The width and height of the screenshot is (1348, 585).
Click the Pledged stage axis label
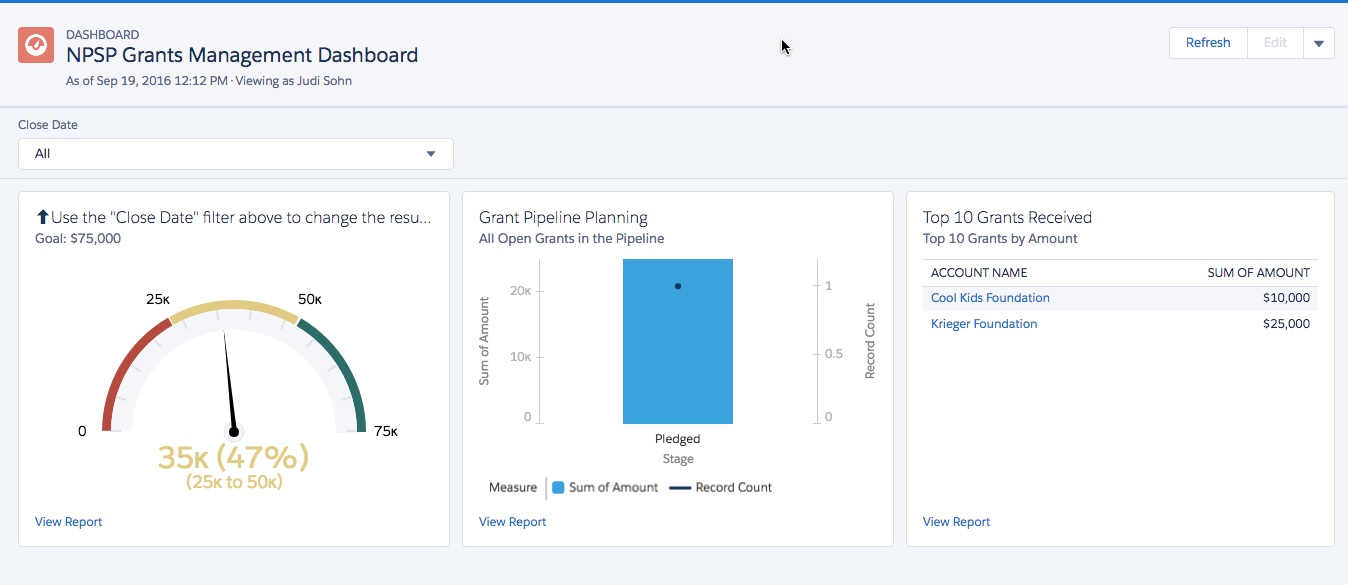[678, 439]
